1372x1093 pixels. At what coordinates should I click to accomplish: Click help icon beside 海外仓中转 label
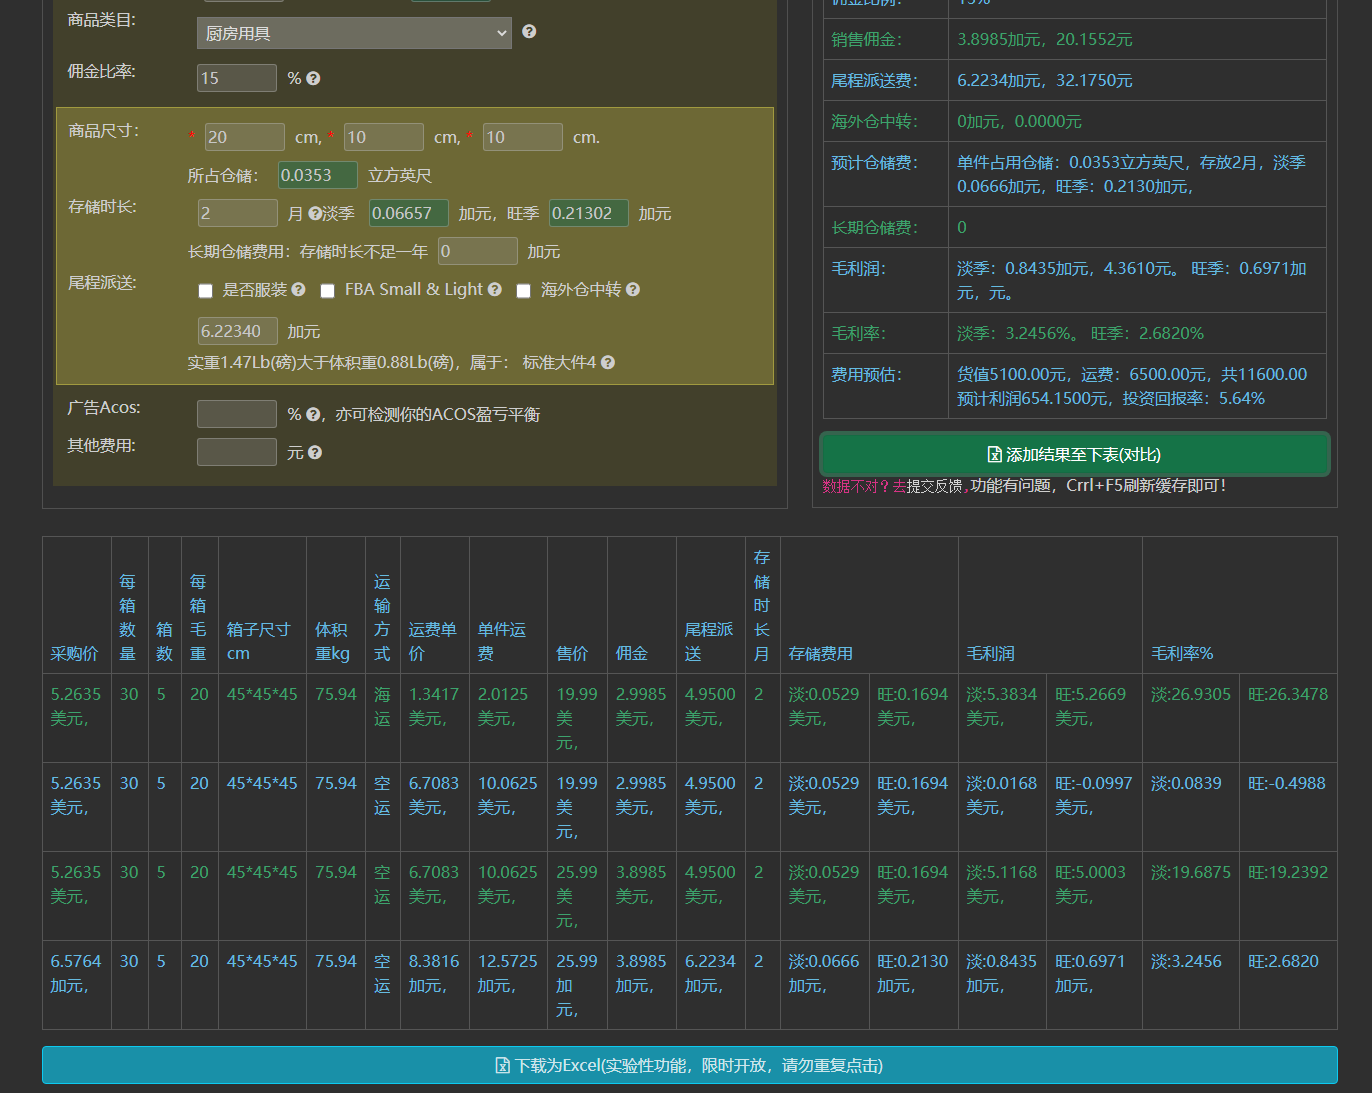coord(633,289)
